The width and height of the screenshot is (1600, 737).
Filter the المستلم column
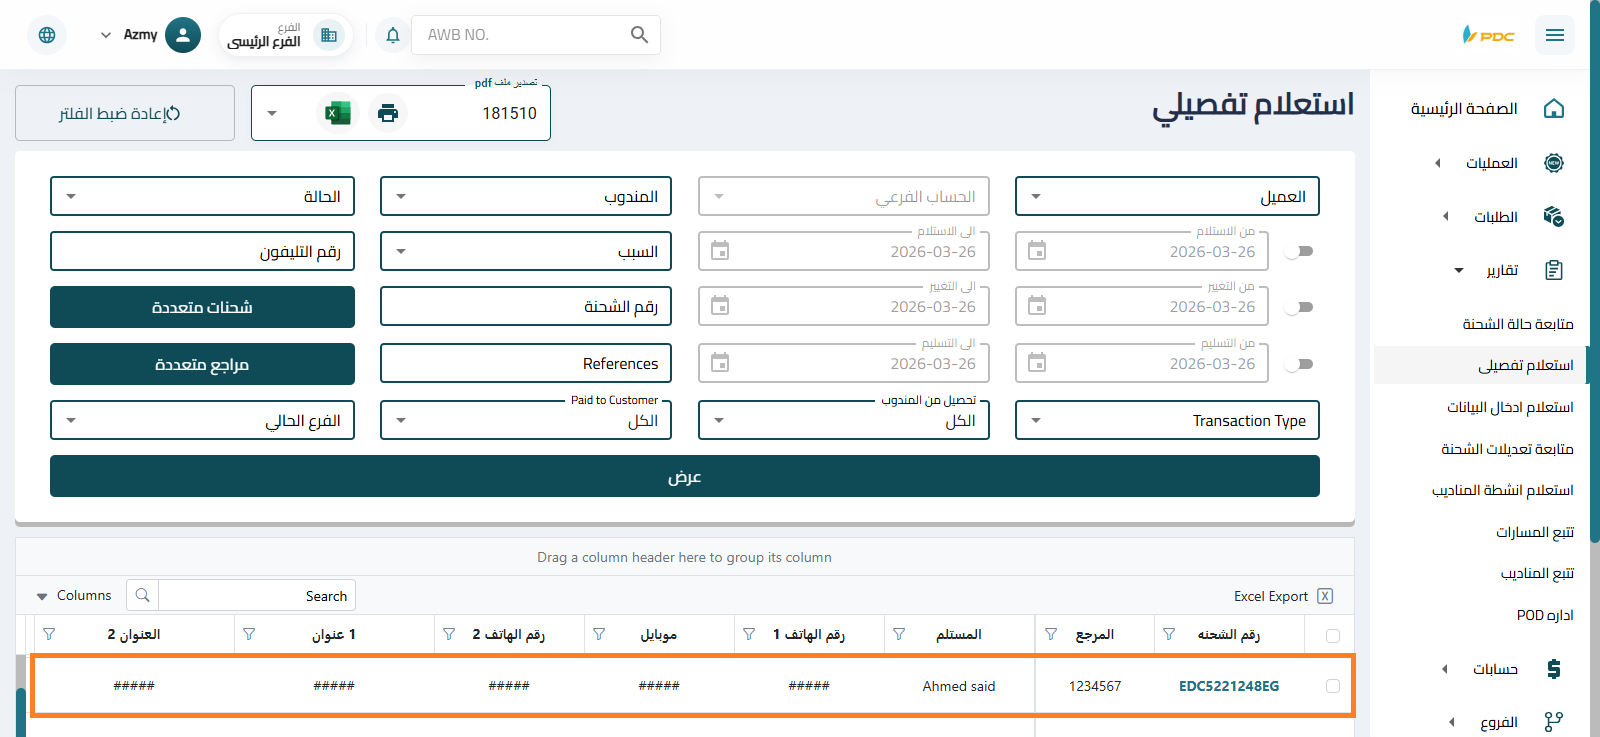pos(899,634)
